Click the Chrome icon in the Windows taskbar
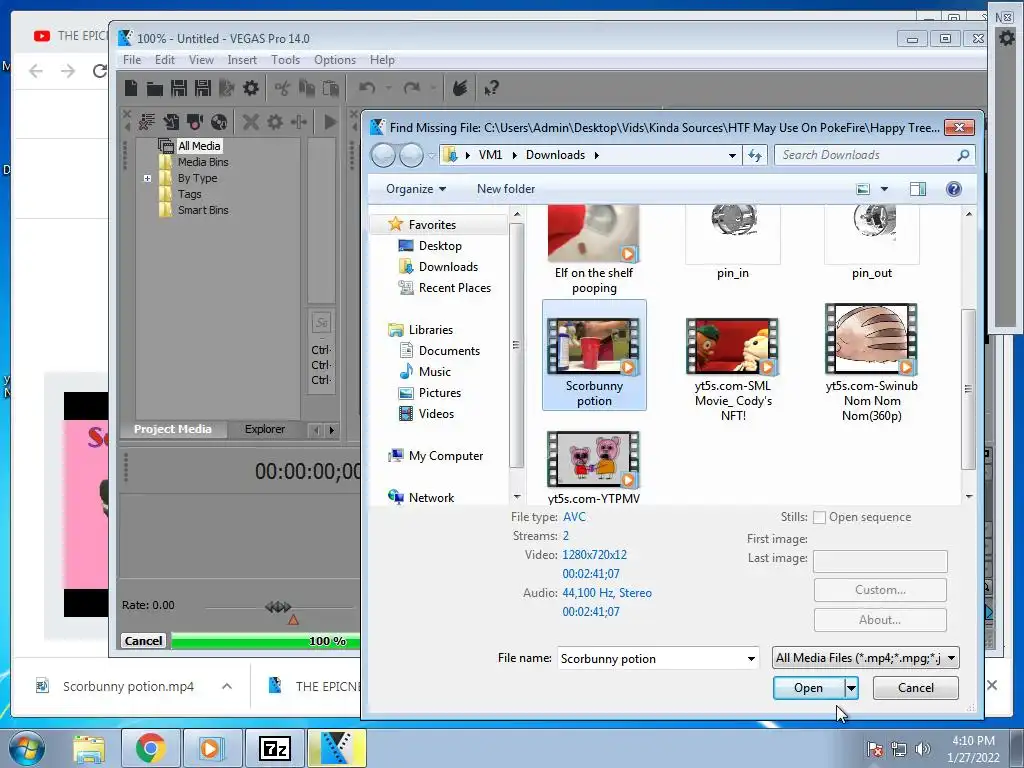 (150, 748)
